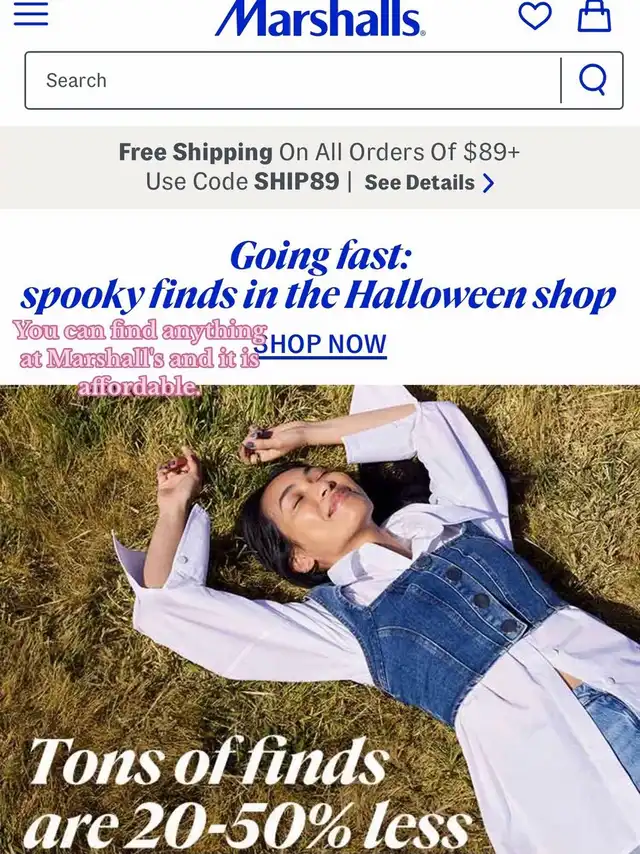Click the pink 'You can find anything' caption
The width and height of the screenshot is (640, 854).
click(x=140, y=331)
